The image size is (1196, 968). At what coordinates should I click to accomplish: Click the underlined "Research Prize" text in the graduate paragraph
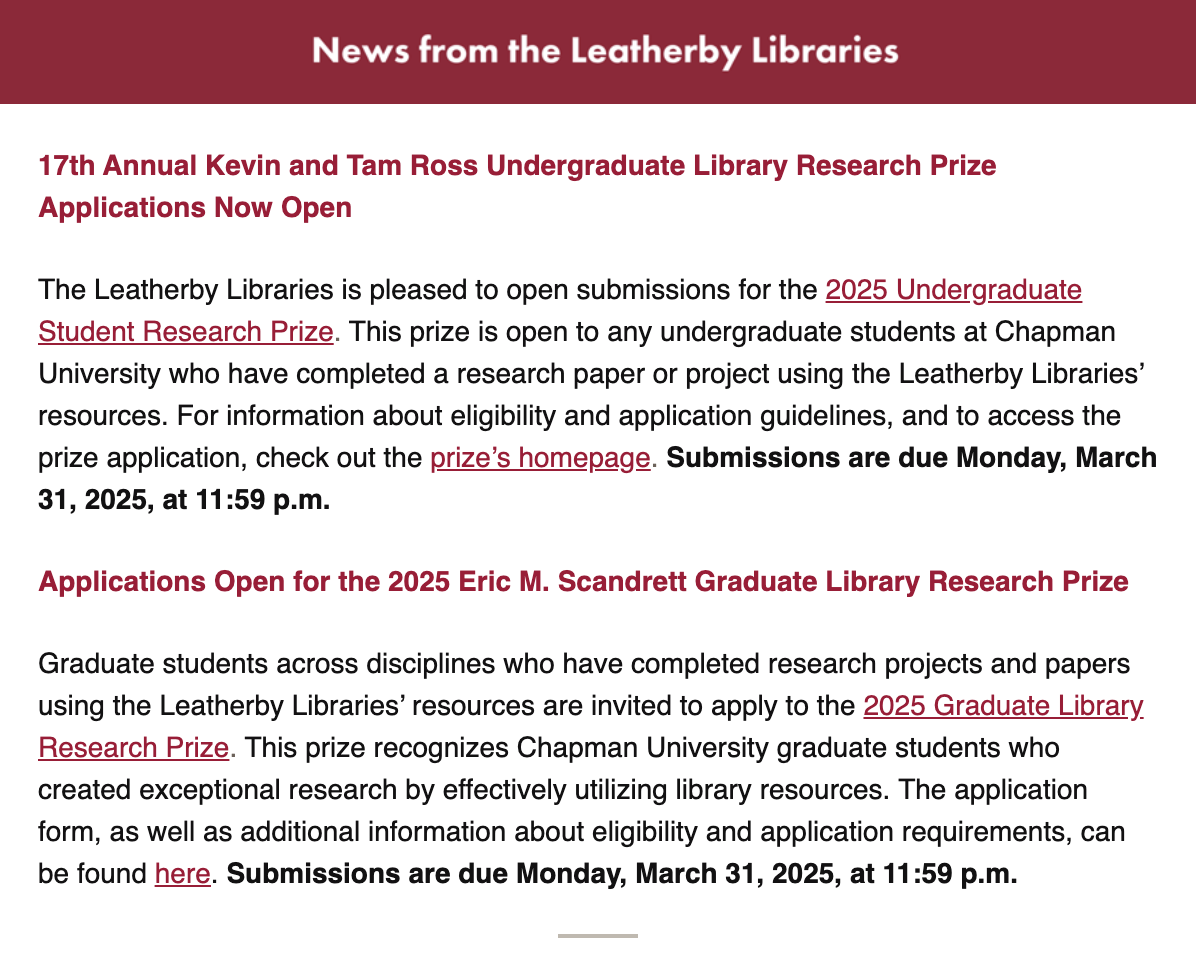(134, 748)
